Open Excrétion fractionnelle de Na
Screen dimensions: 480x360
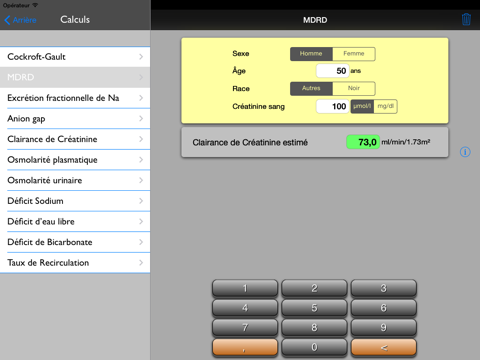pyautogui.click(x=75, y=98)
